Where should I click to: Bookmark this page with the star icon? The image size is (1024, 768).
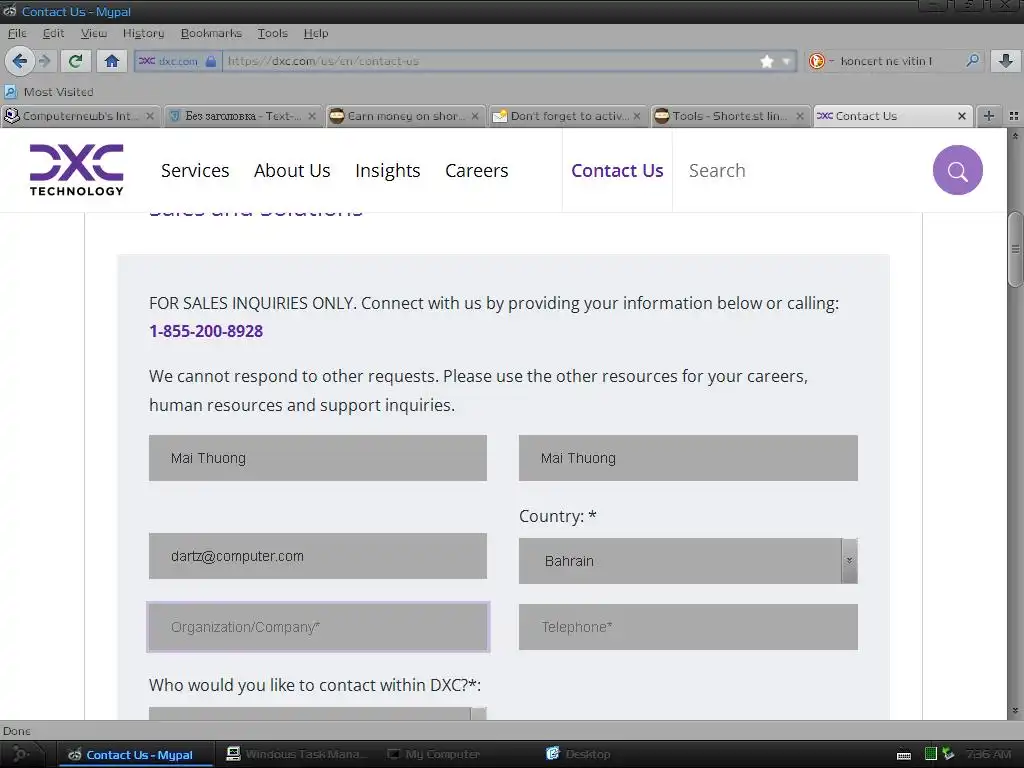(x=767, y=61)
